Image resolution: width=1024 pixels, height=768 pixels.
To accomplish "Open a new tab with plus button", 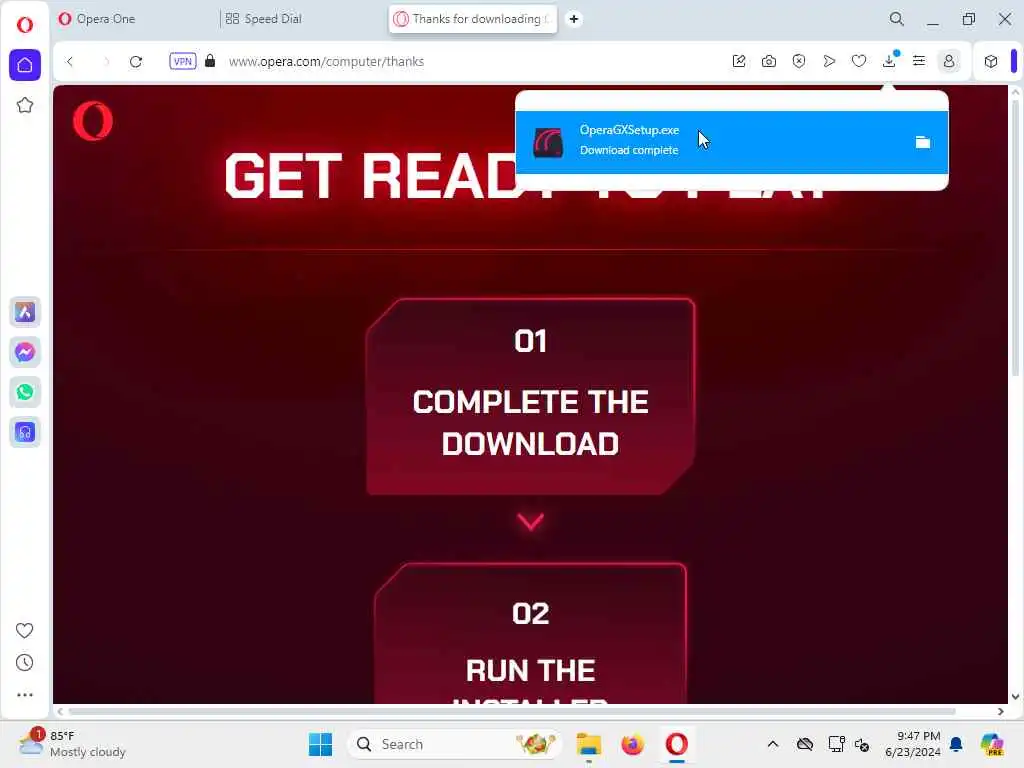I will point(574,19).
